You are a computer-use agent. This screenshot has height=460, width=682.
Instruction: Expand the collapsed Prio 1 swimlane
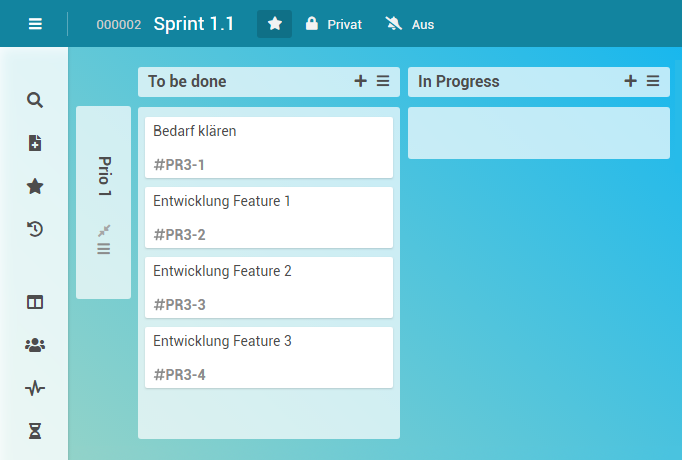(x=104, y=230)
